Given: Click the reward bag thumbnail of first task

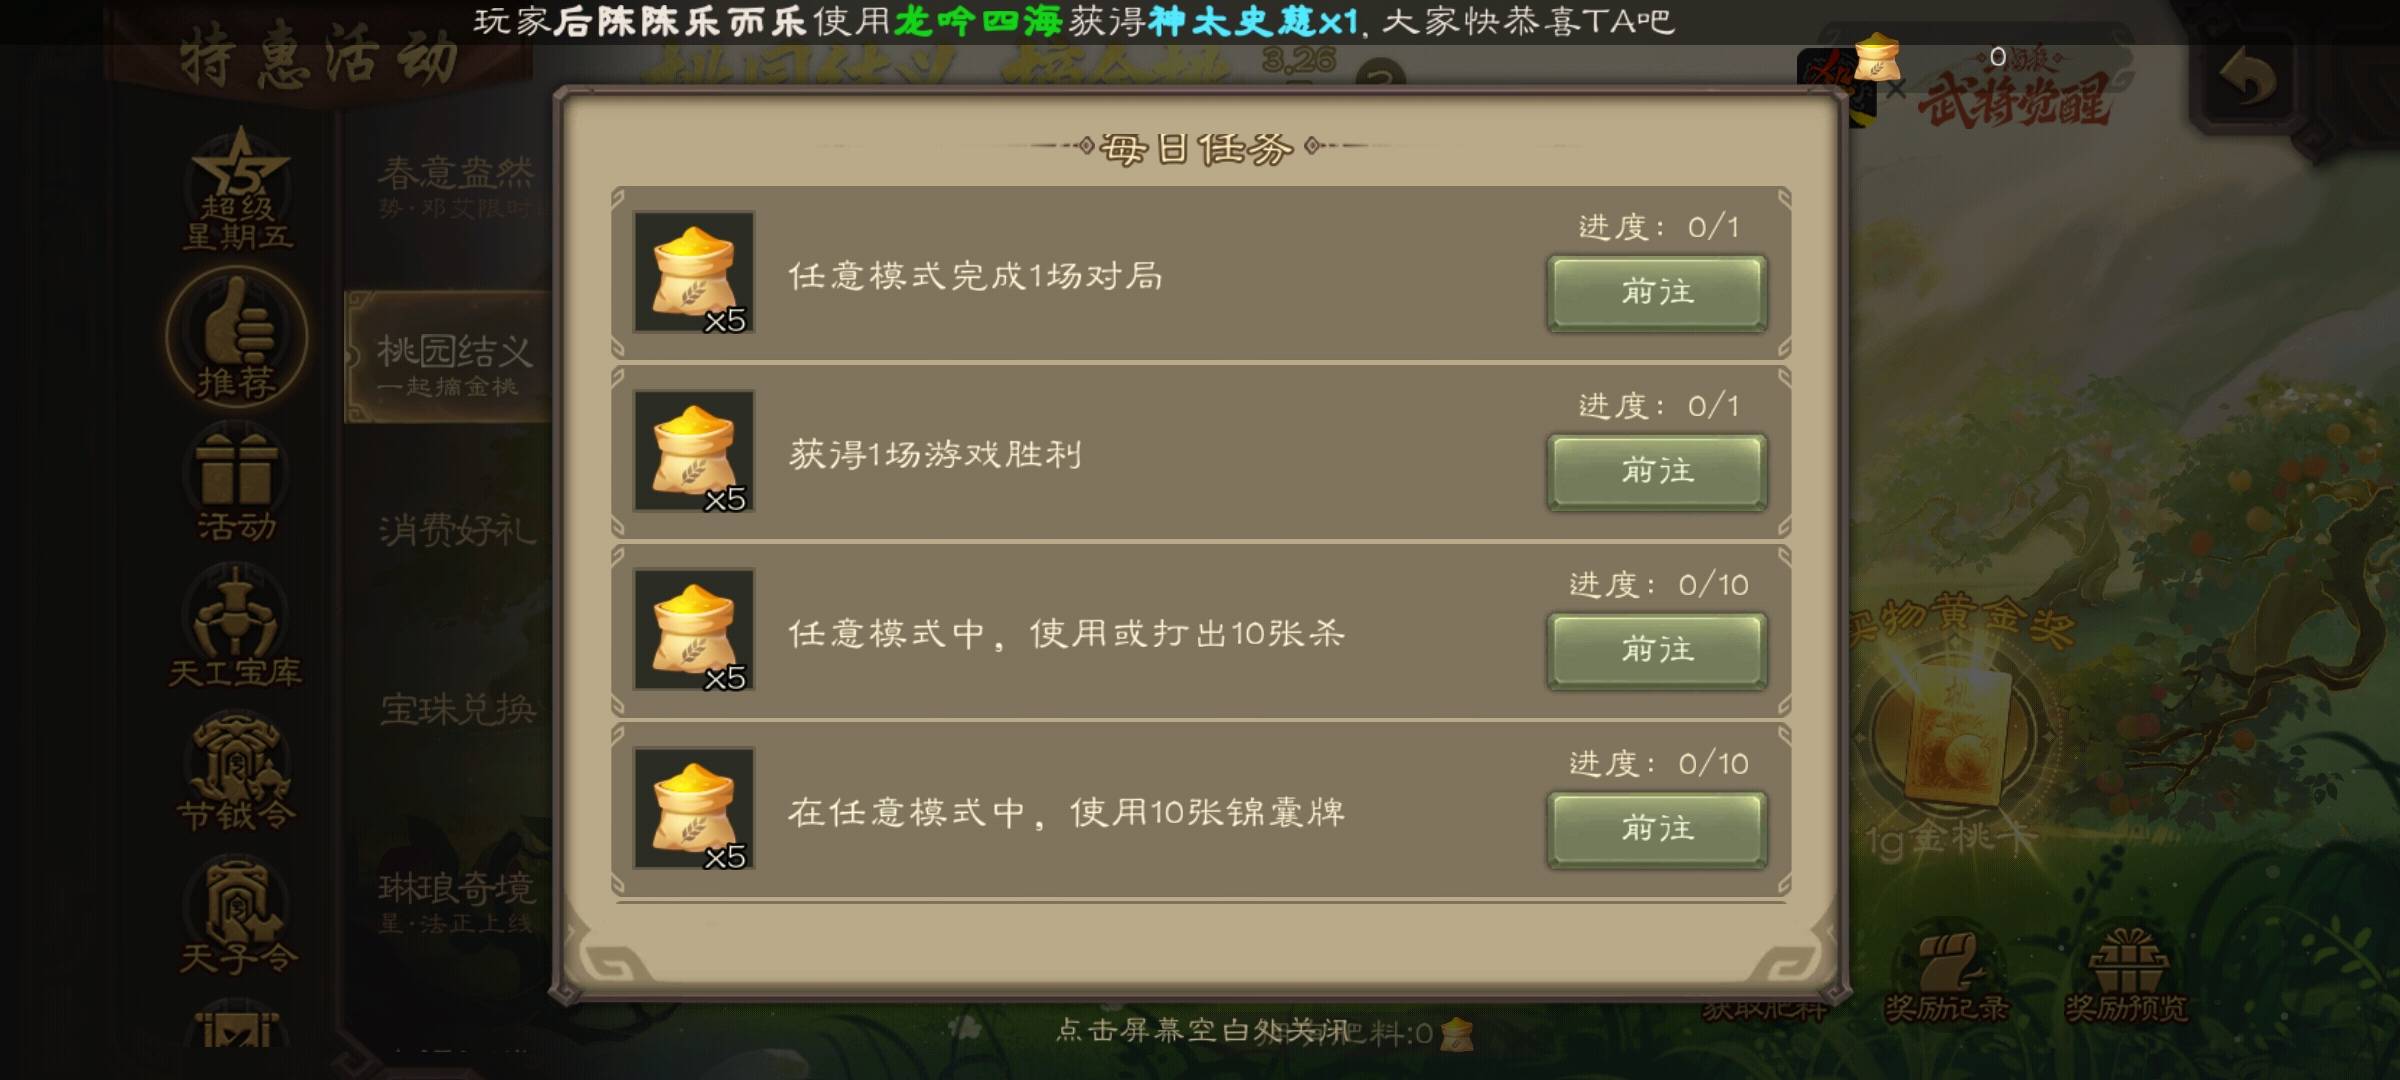Looking at the screenshot, I should (694, 272).
